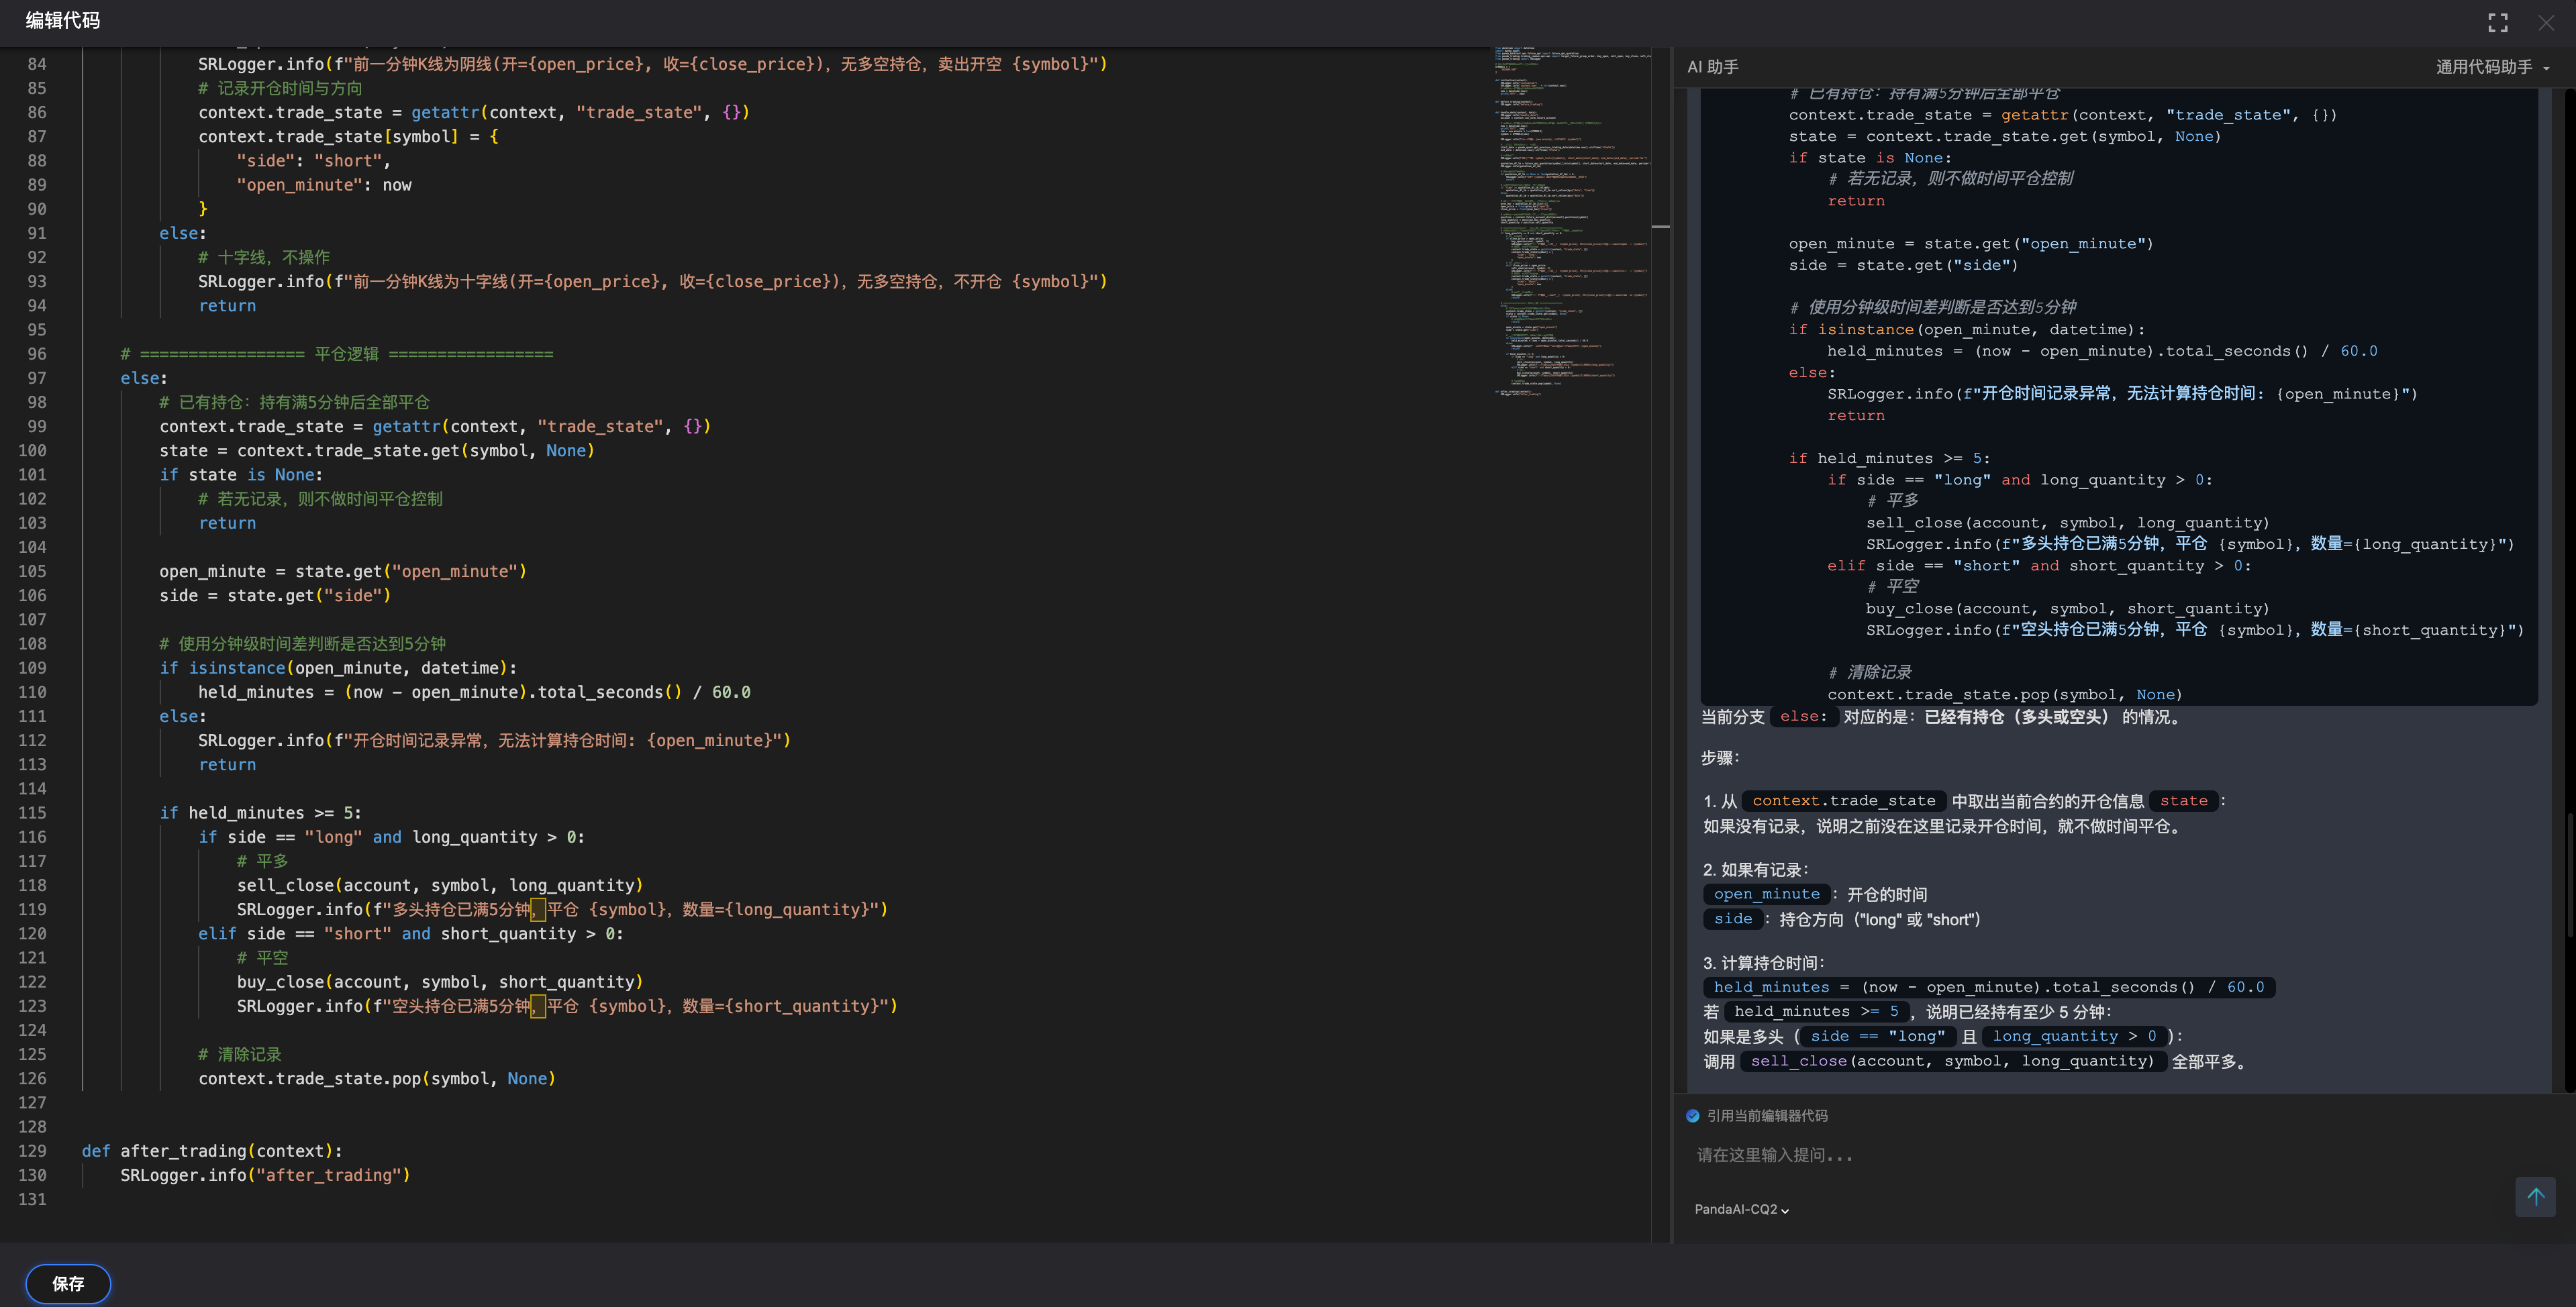Click the 编辑代码 dialog title

coord(62,21)
